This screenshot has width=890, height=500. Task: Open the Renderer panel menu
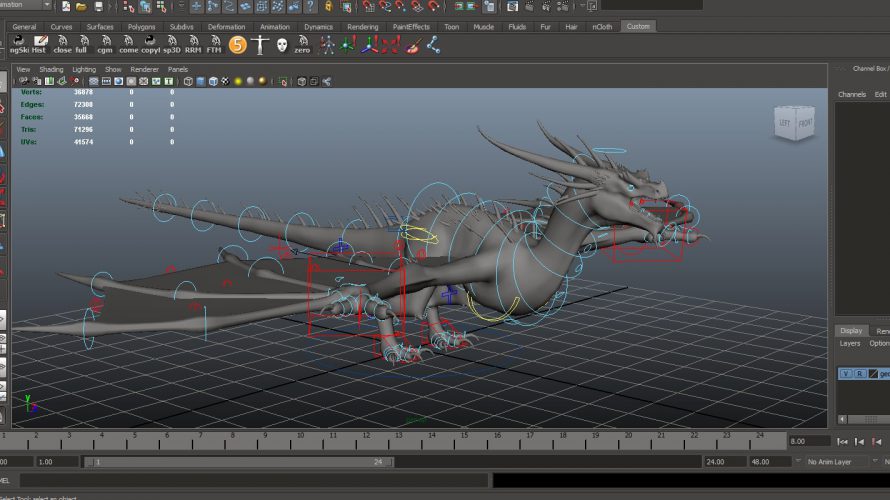click(144, 69)
